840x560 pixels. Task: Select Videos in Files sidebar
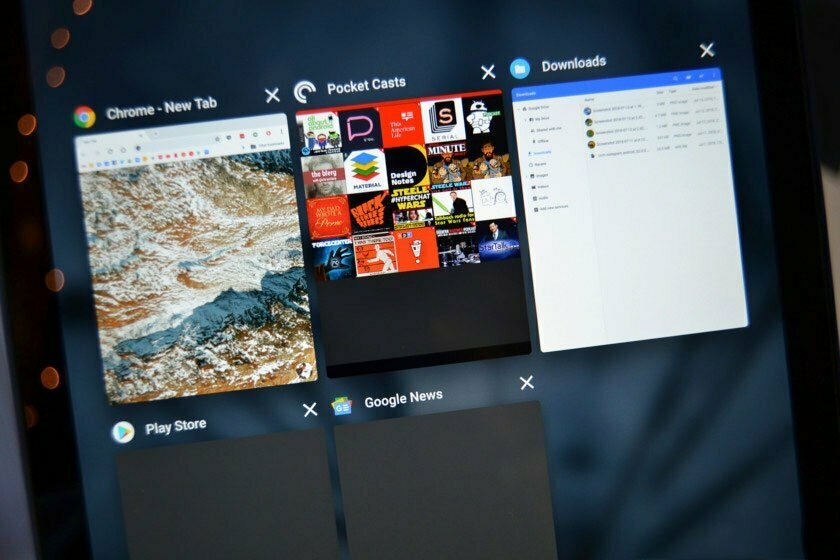click(x=540, y=187)
